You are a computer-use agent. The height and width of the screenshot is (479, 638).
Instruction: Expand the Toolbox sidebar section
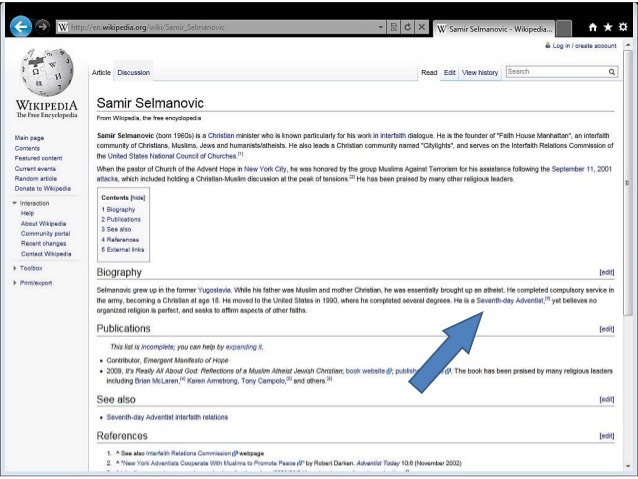point(28,268)
